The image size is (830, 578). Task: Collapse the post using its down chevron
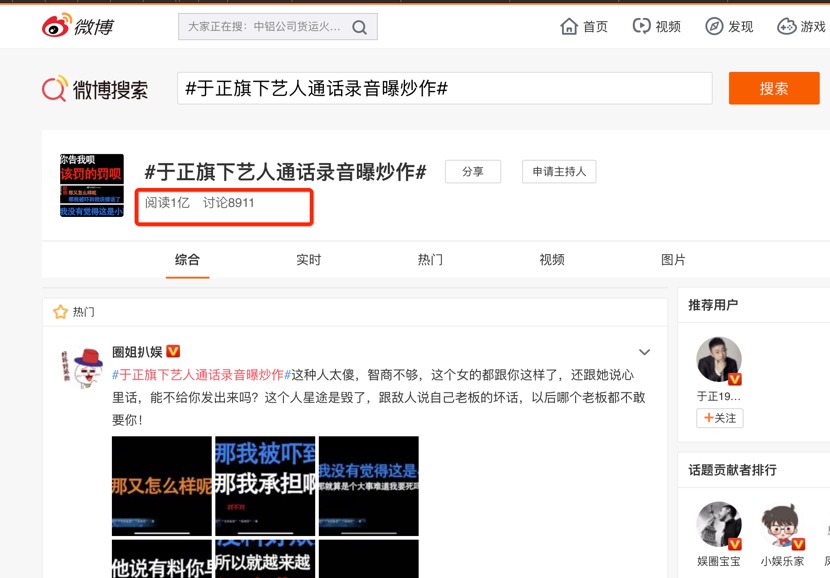(x=644, y=352)
